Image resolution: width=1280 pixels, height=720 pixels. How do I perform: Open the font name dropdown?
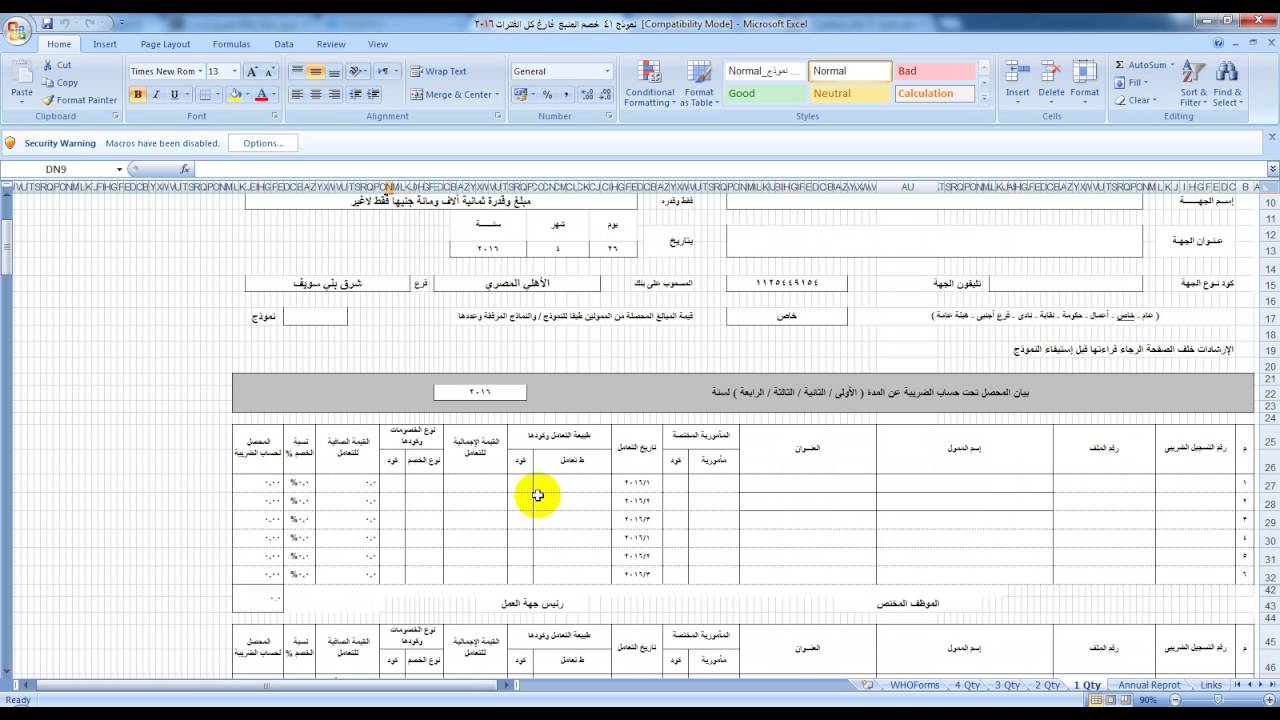200,71
